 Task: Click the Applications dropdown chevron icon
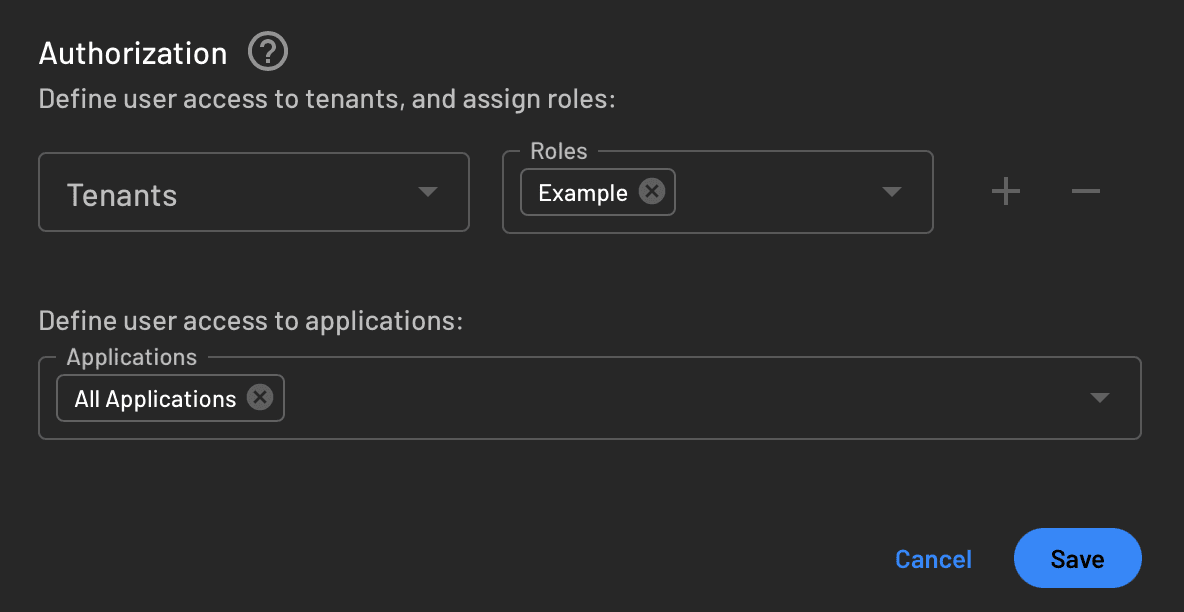pyautogui.click(x=1100, y=397)
